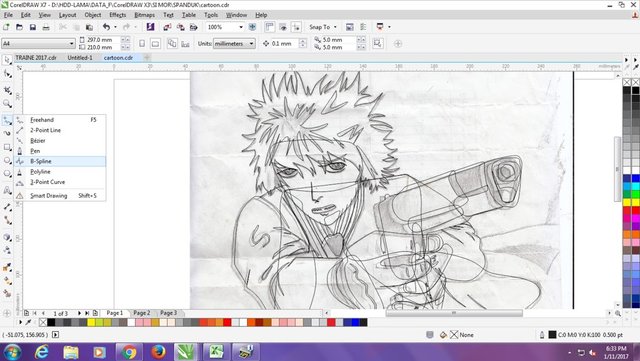Viewport: 640px width, 361px height.
Task: Click the Open file folder icon
Action: click(19, 27)
